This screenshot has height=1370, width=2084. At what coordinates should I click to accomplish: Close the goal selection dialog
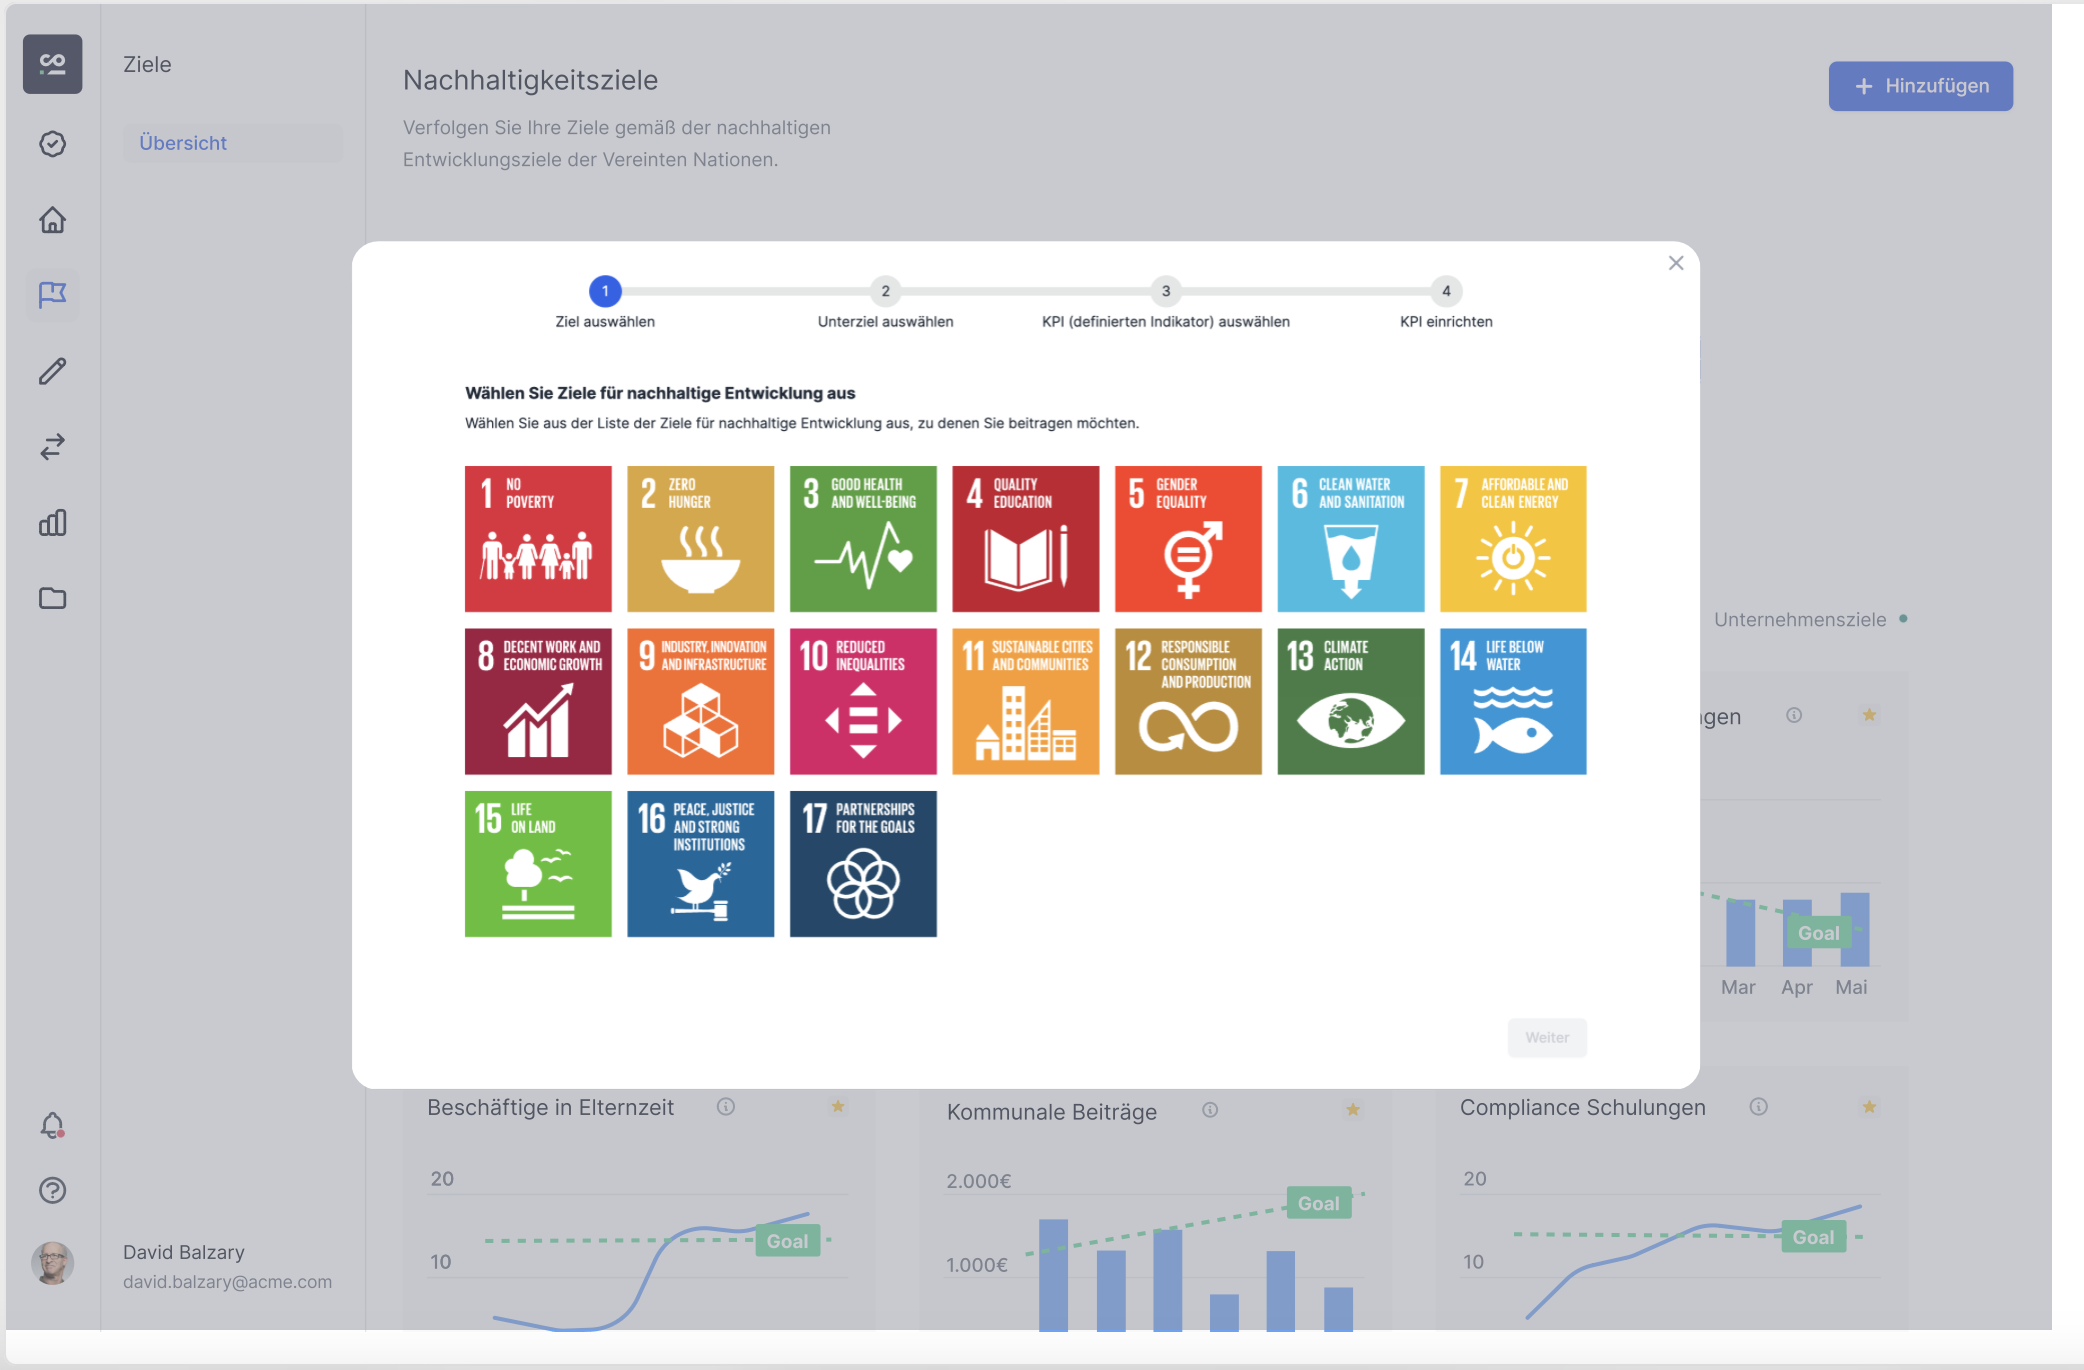tap(1676, 263)
